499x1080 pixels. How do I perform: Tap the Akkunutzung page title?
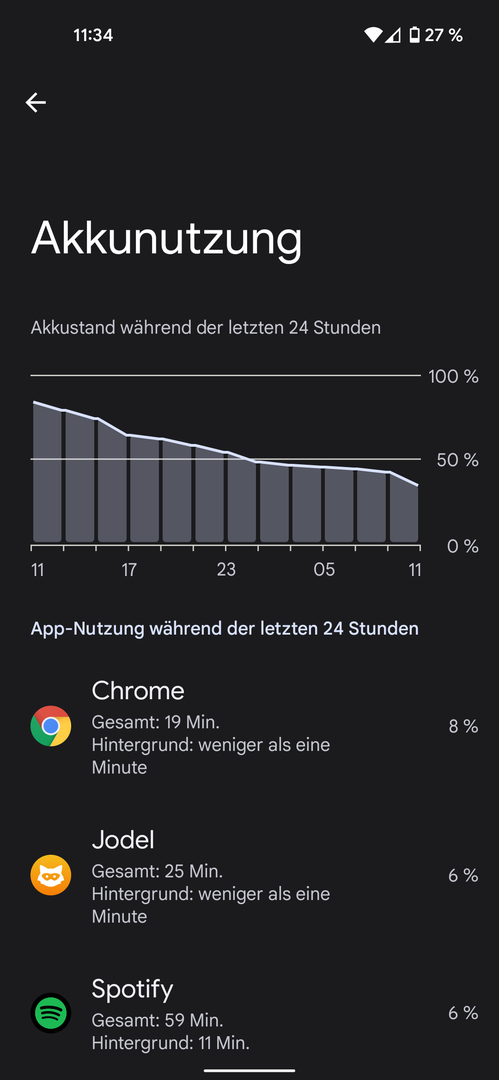pyautogui.click(x=166, y=239)
